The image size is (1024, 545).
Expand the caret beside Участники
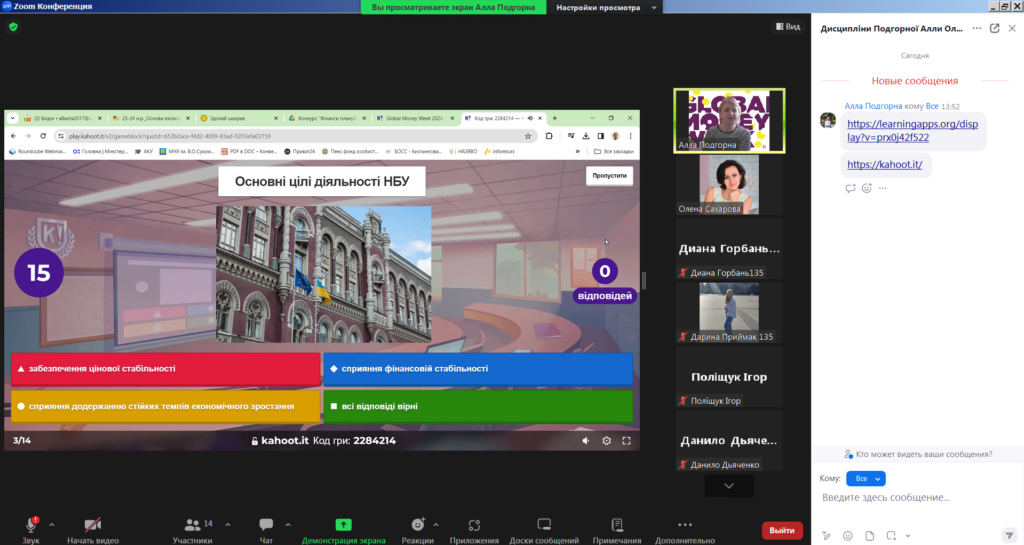click(227, 525)
